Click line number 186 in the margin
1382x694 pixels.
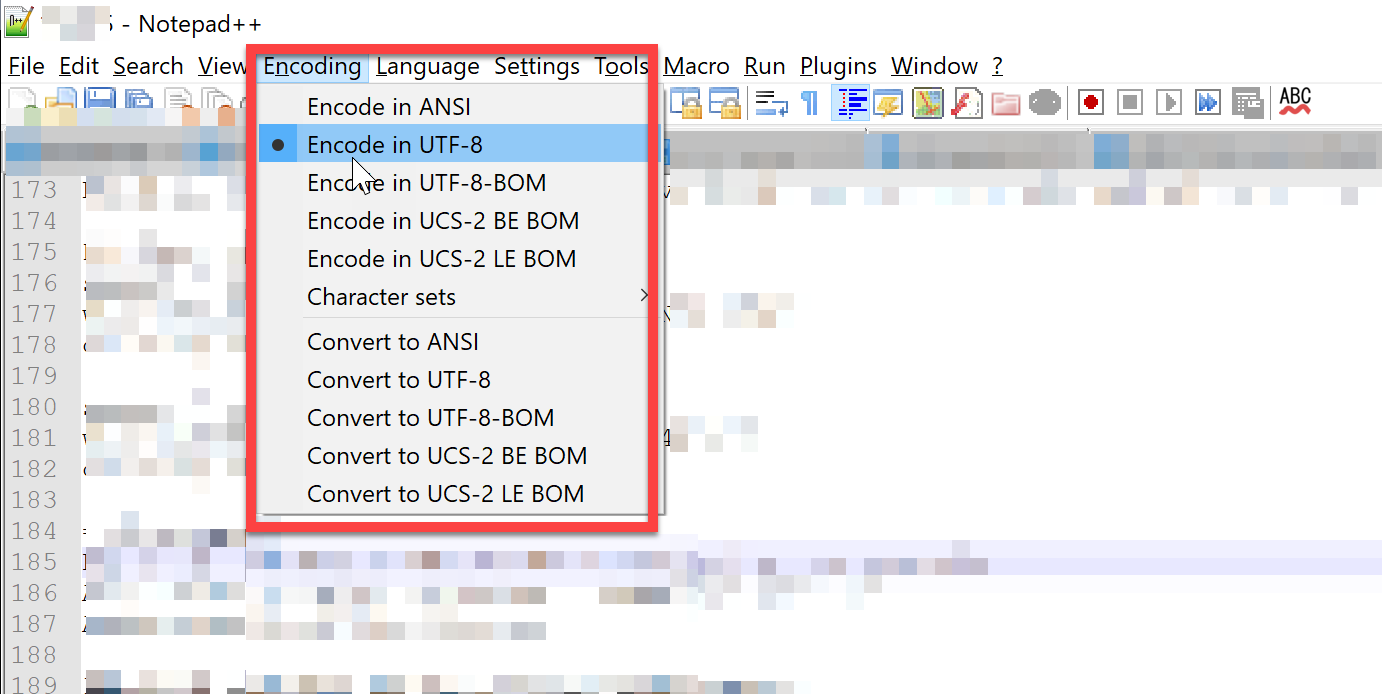click(35, 593)
